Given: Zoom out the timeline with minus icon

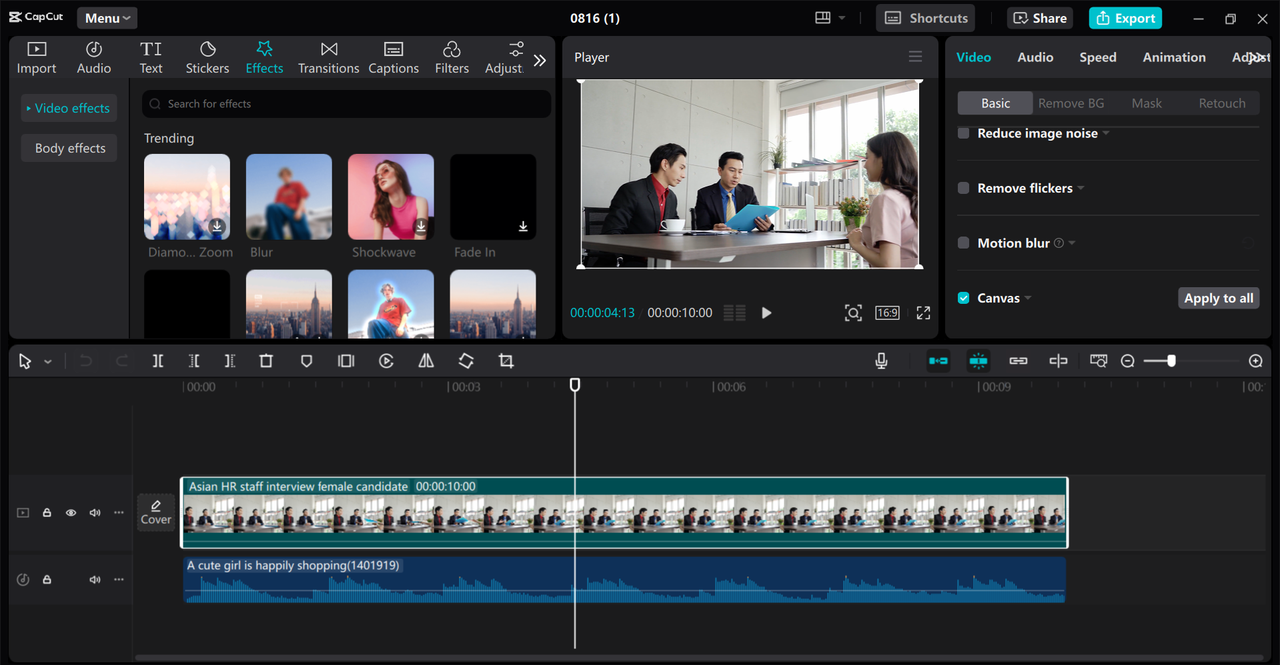Looking at the screenshot, I should click(1128, 361).
